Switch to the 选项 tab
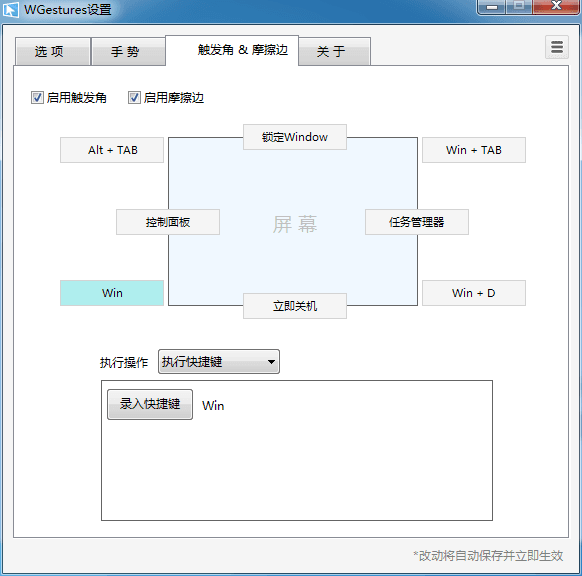 tap(53, 51)
